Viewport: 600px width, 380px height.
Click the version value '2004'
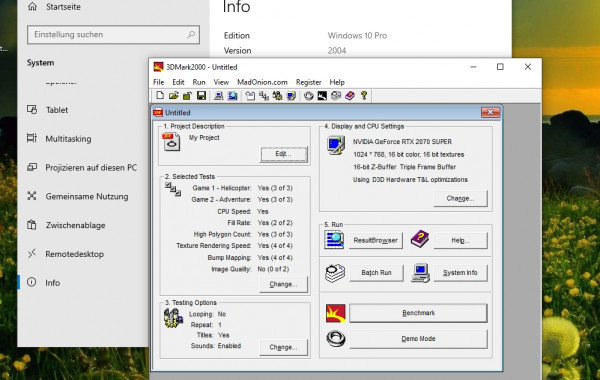point(337,51)
